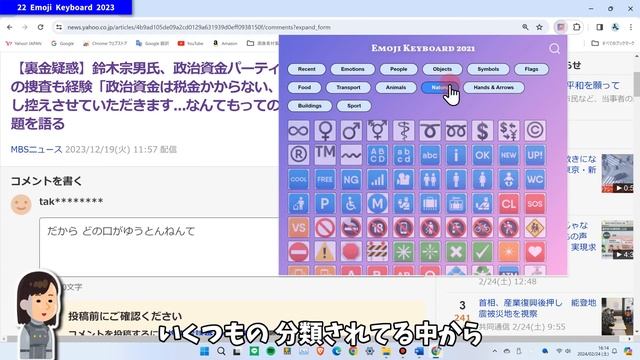Pick the yellow warning triangle emoji
The width and height of the screenshot is (640, 360).
[325, 251]
